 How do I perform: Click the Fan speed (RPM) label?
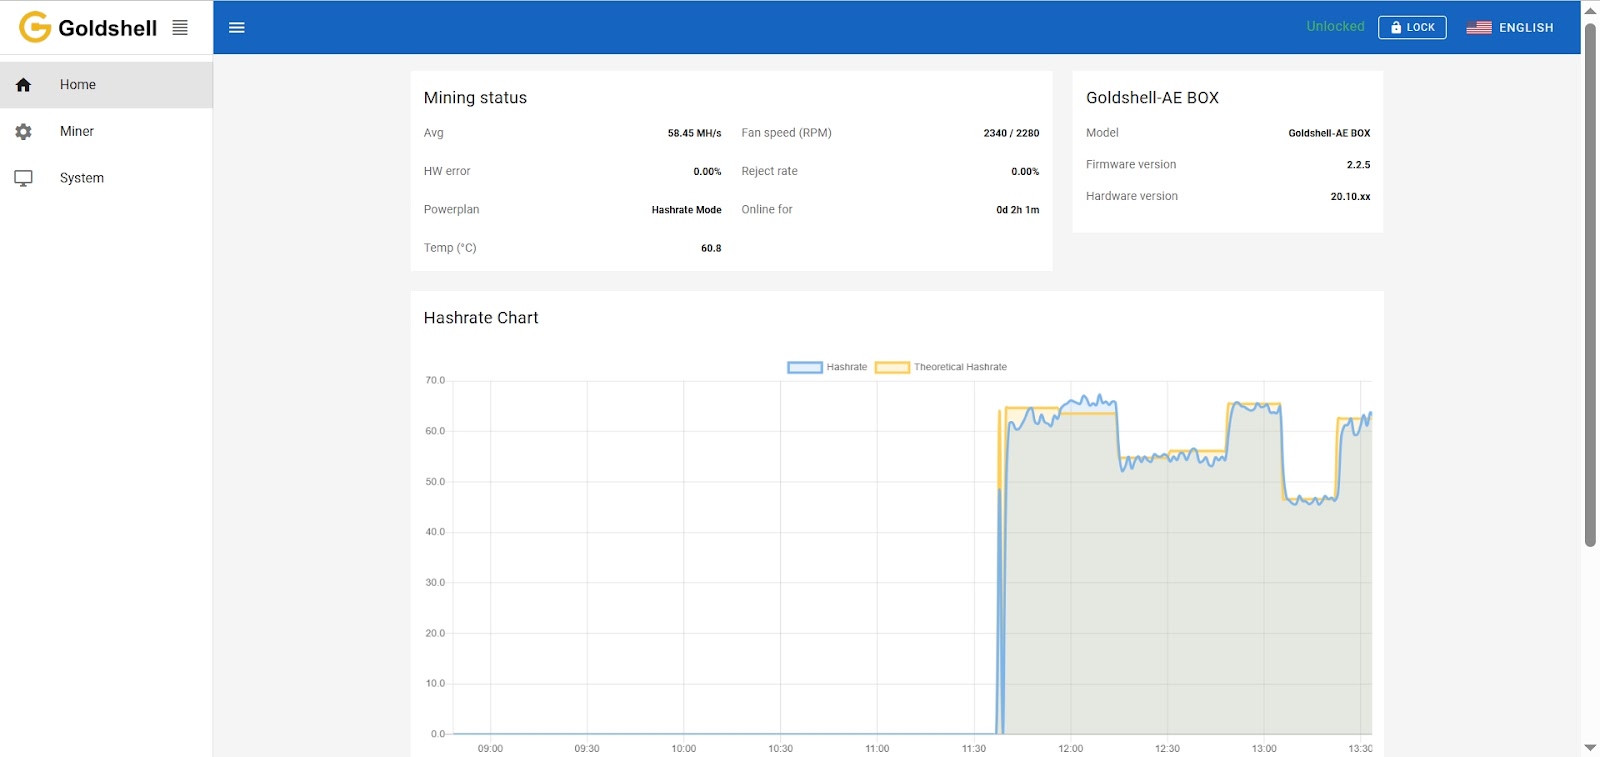point(786,133)
